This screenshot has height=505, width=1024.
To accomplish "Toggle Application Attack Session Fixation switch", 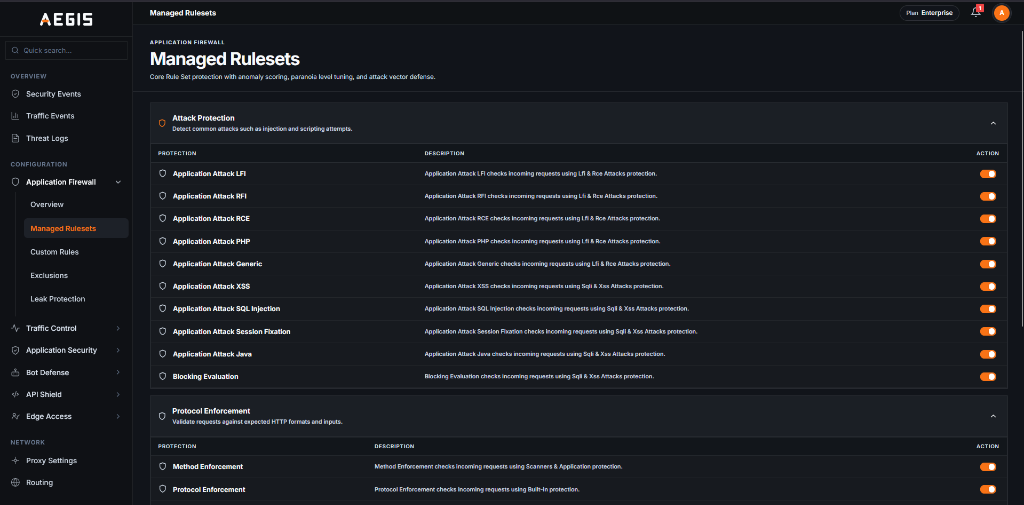I will (x=987, y=331).
